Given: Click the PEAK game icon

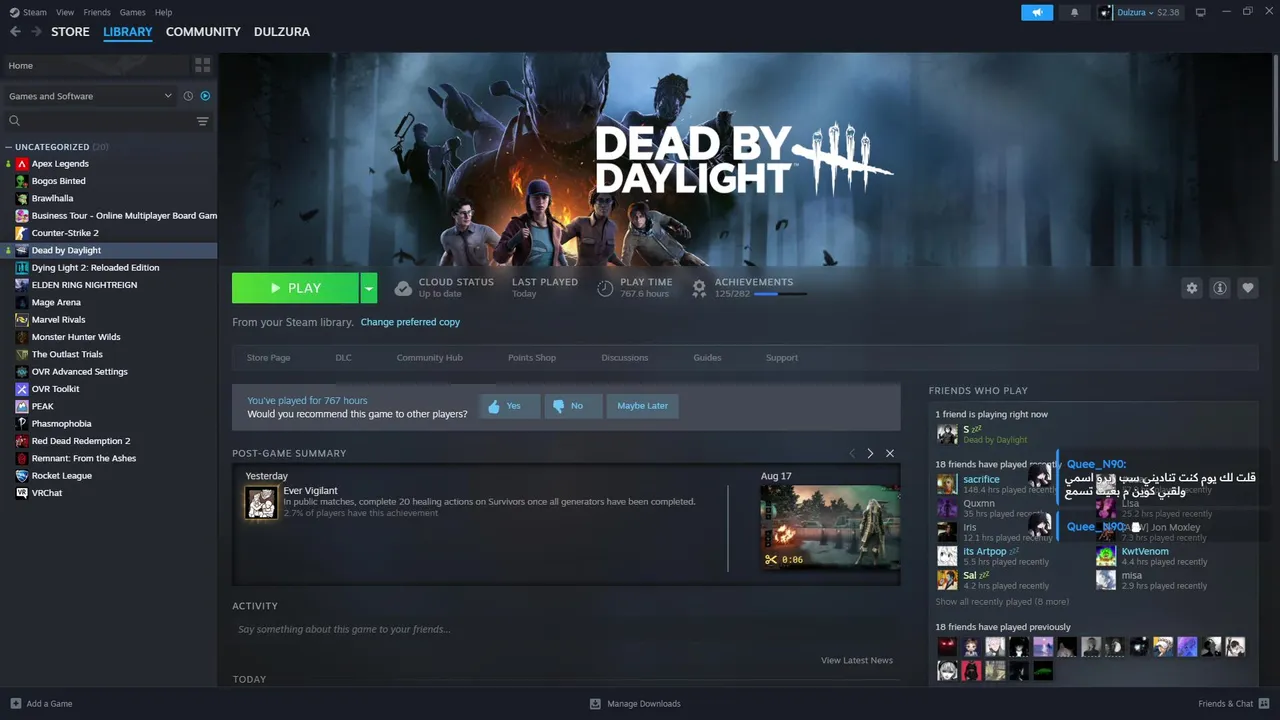Looking at the screenshot, I should 22,406.
